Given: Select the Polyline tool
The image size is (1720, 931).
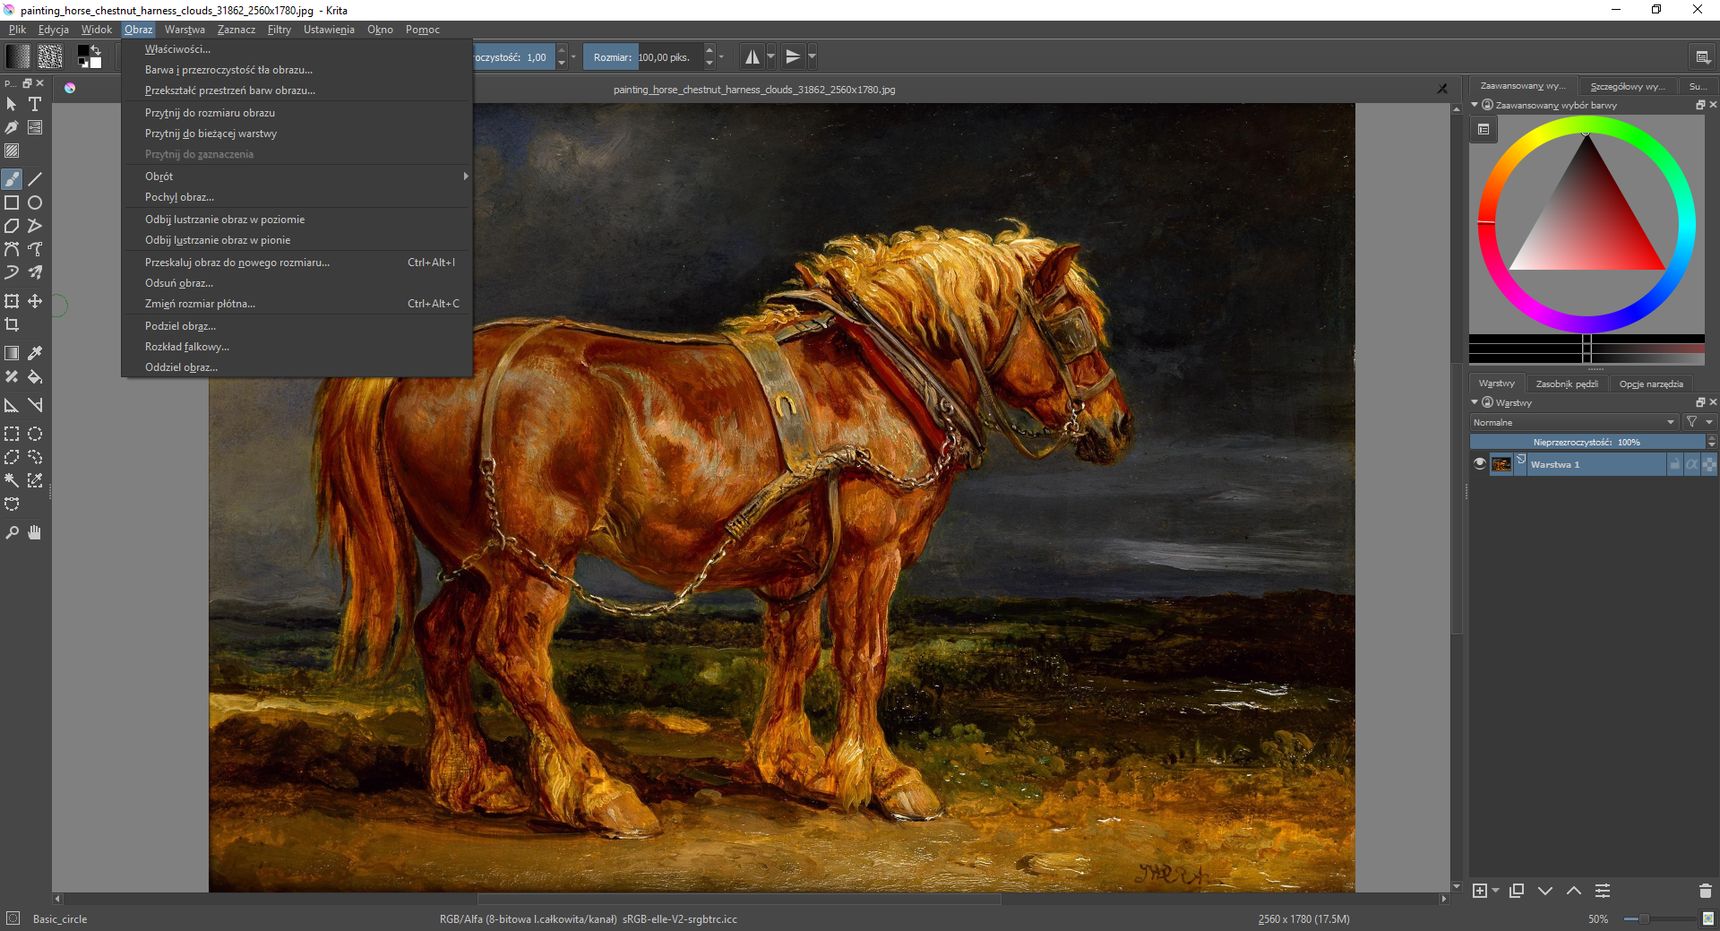Looking at the screenshot, I should pos(35,226).
